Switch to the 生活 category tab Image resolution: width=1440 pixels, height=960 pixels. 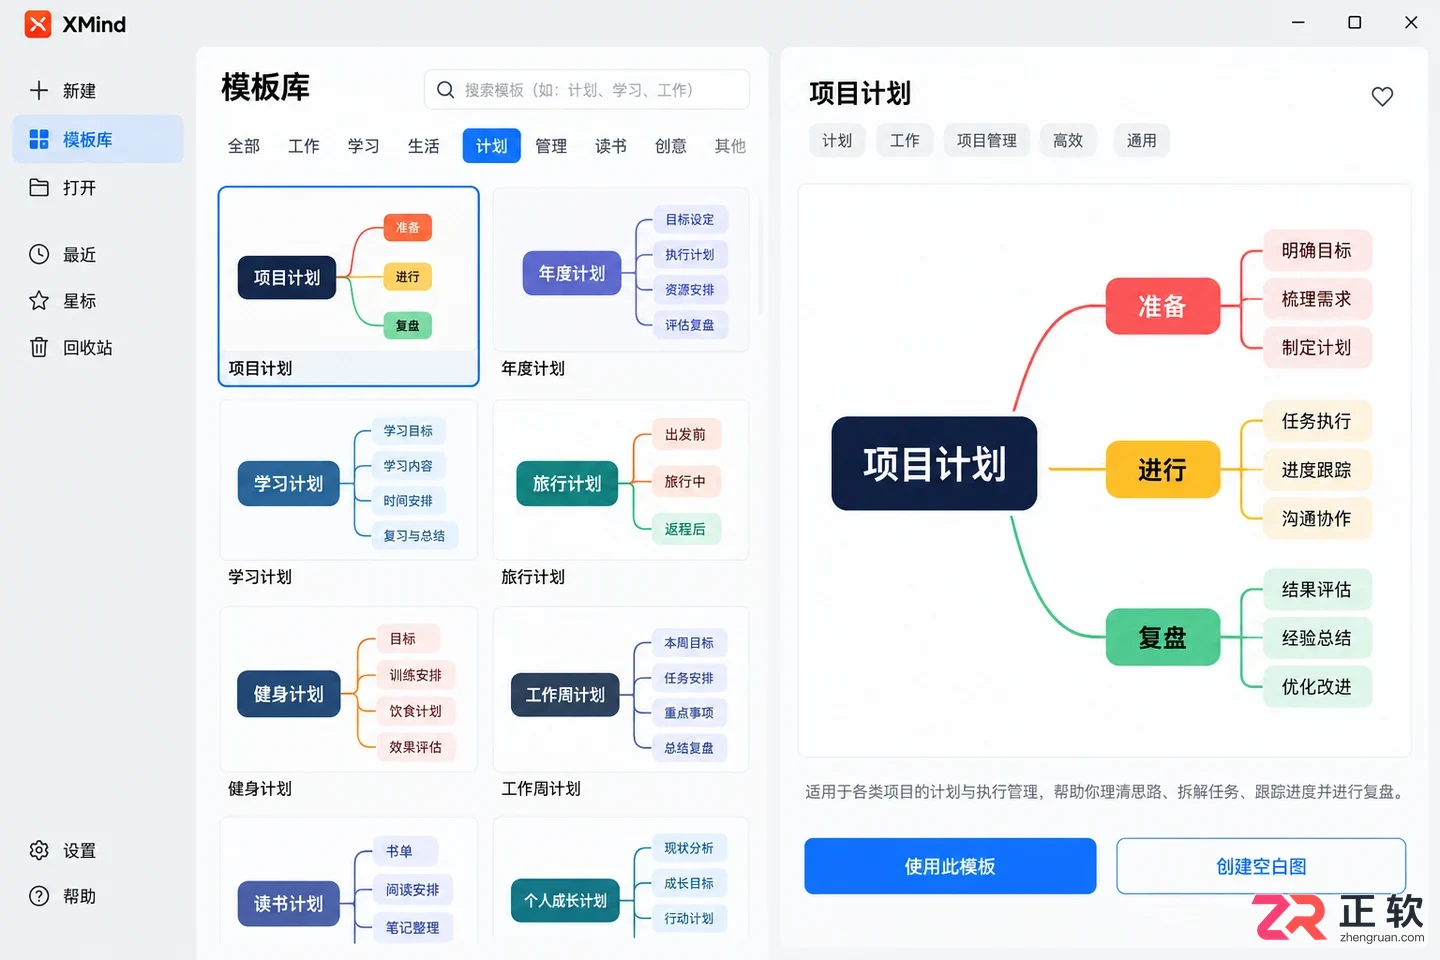(x=424, y=146)
